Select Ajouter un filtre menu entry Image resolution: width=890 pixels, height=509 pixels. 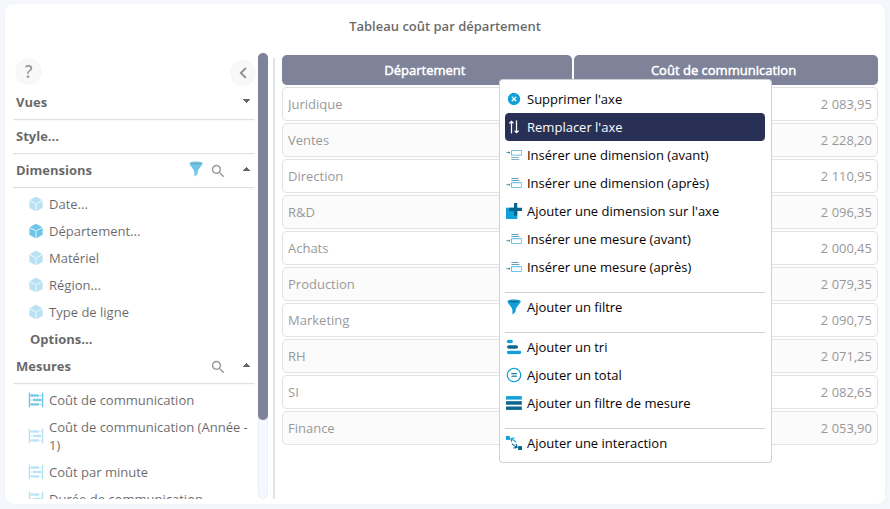pos(574,307)
